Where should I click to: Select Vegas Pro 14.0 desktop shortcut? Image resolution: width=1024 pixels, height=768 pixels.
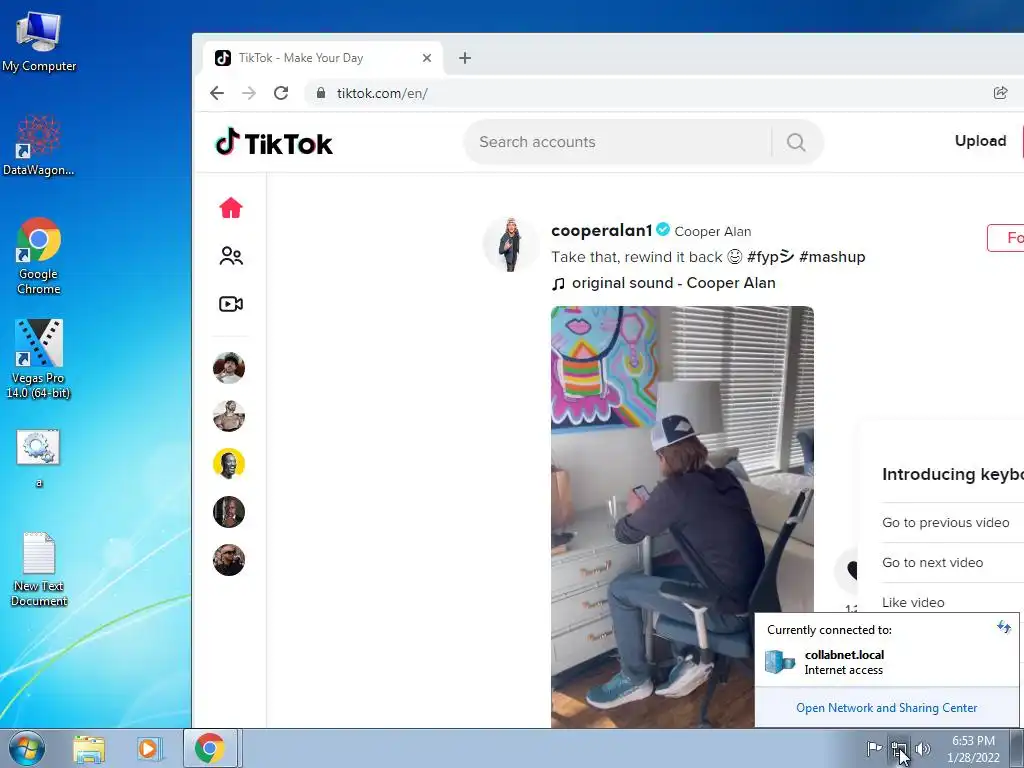[x=39, y=359]
